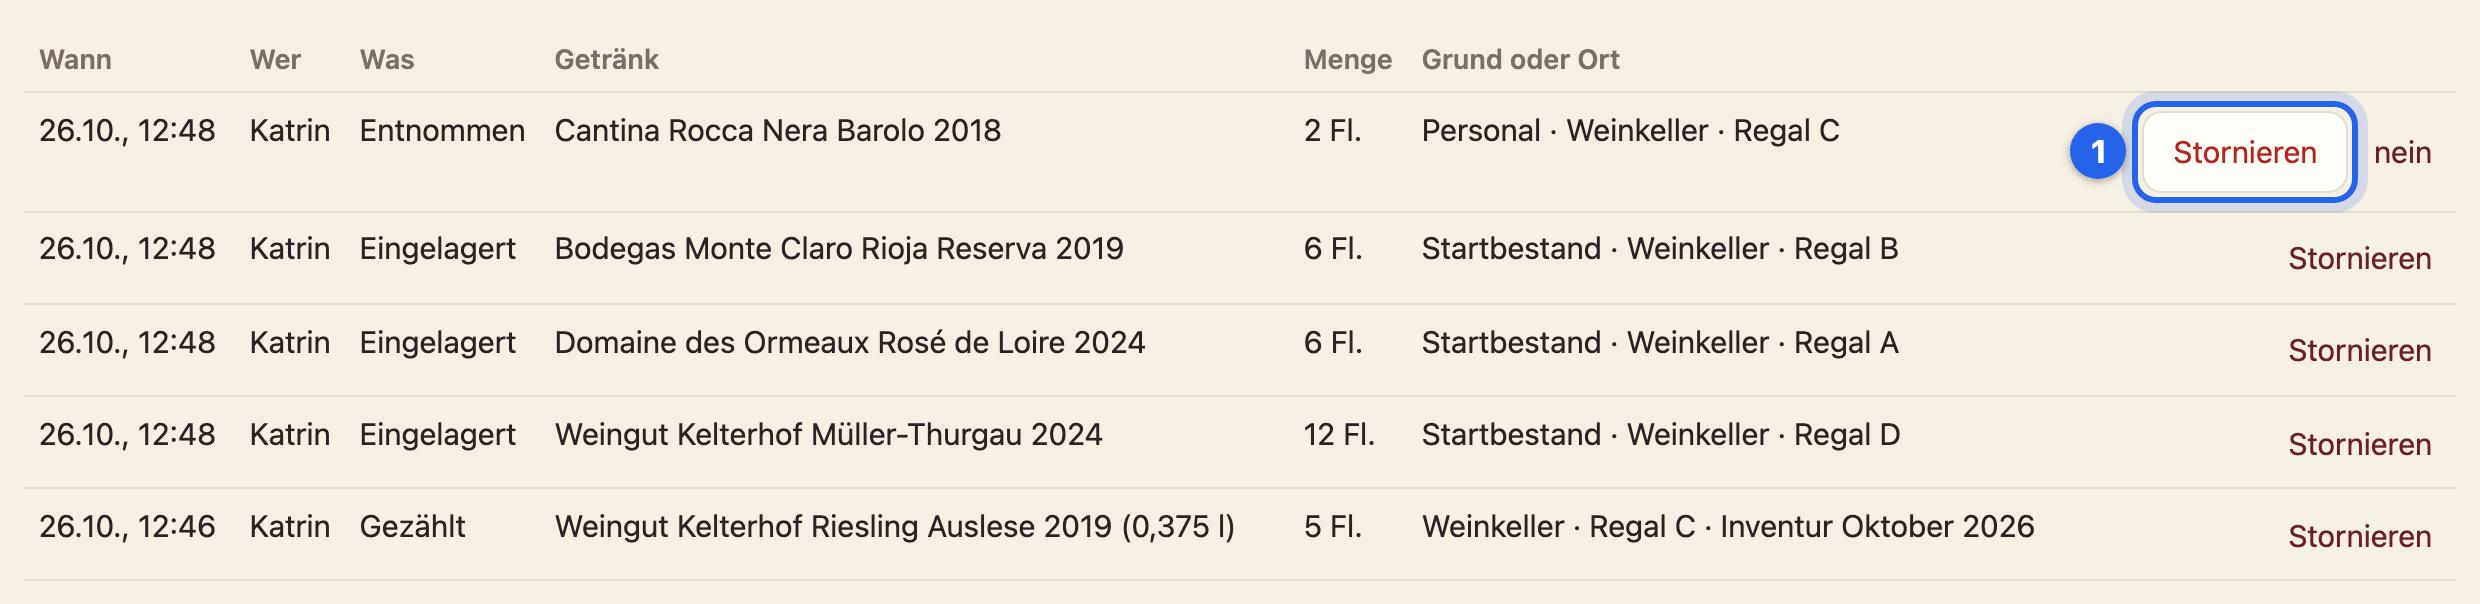Click the 'Entnommen' action cell
The height and width of the screenshot is (604, 2480).
442,131
